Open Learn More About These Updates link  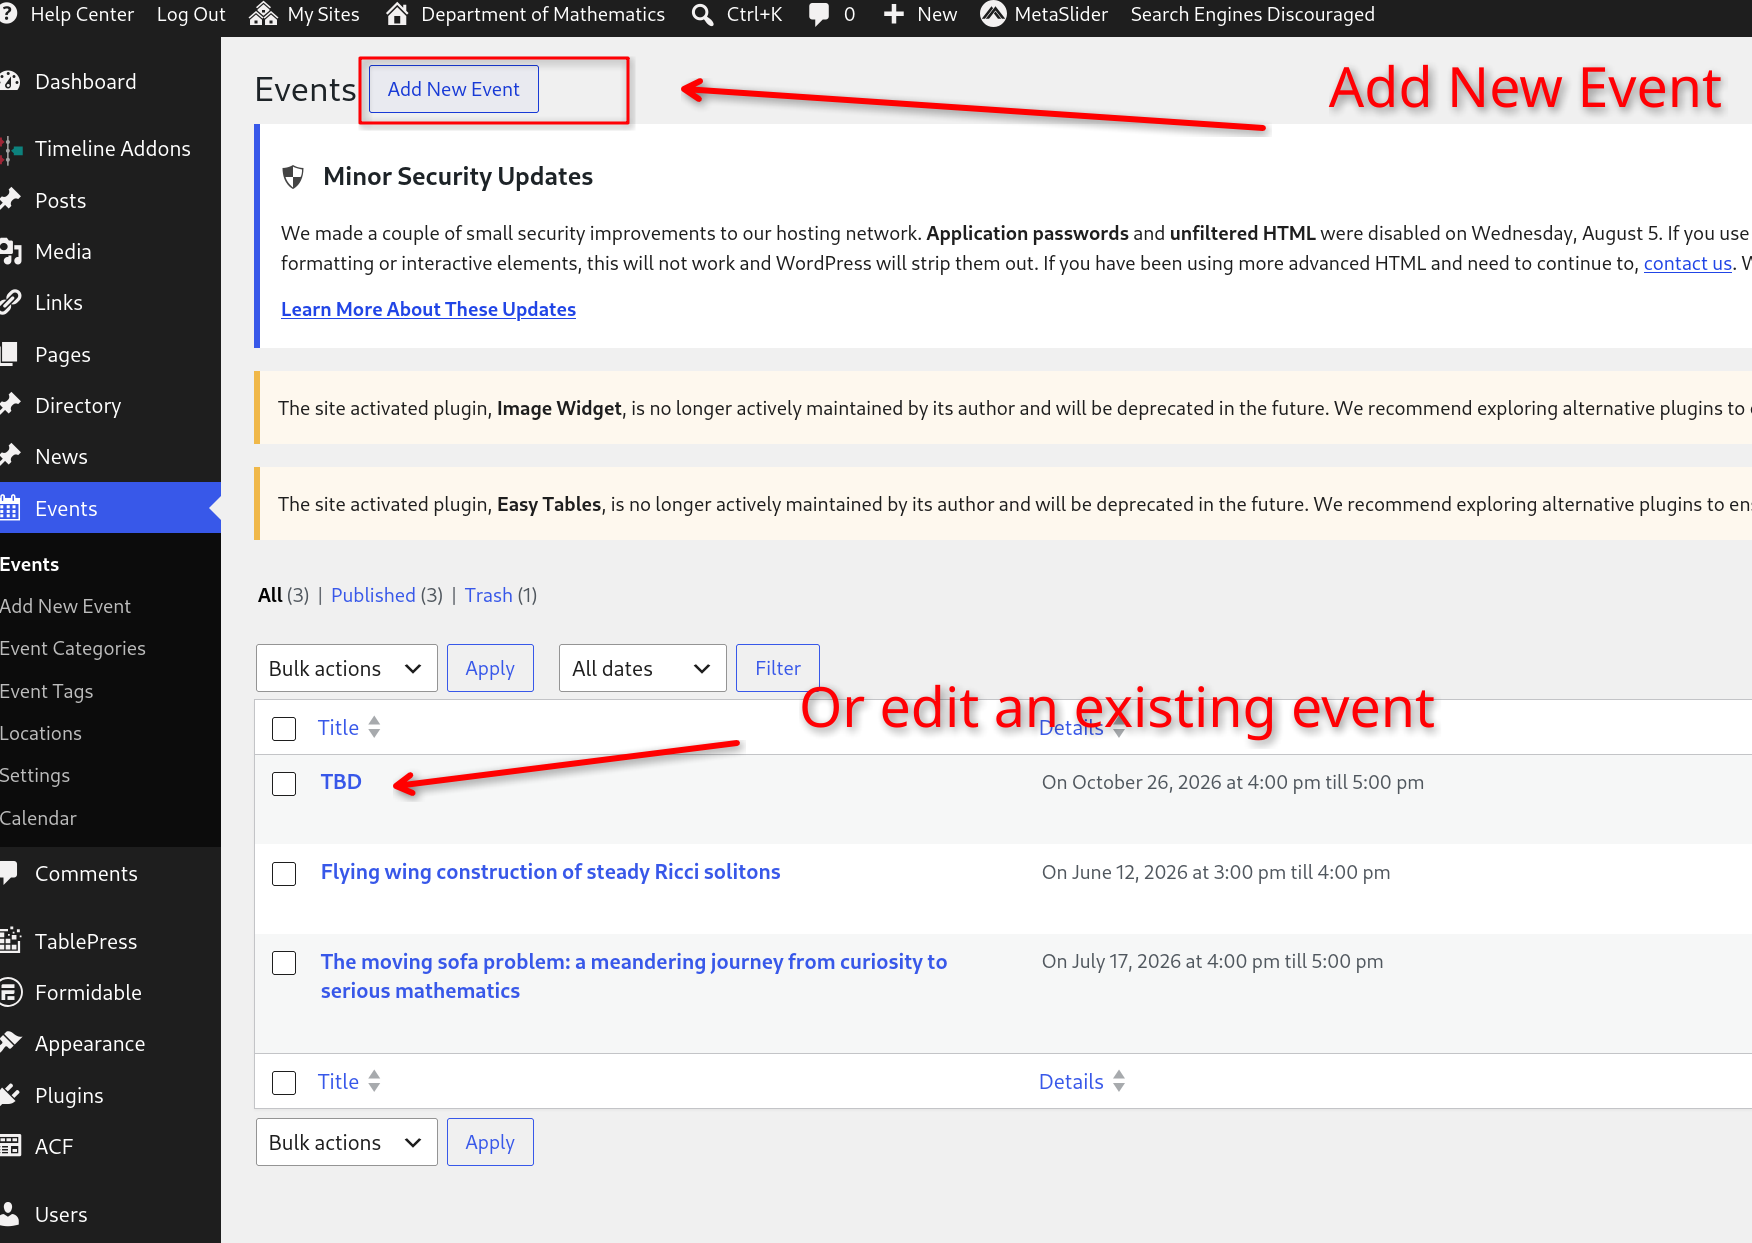click(428, 309)
